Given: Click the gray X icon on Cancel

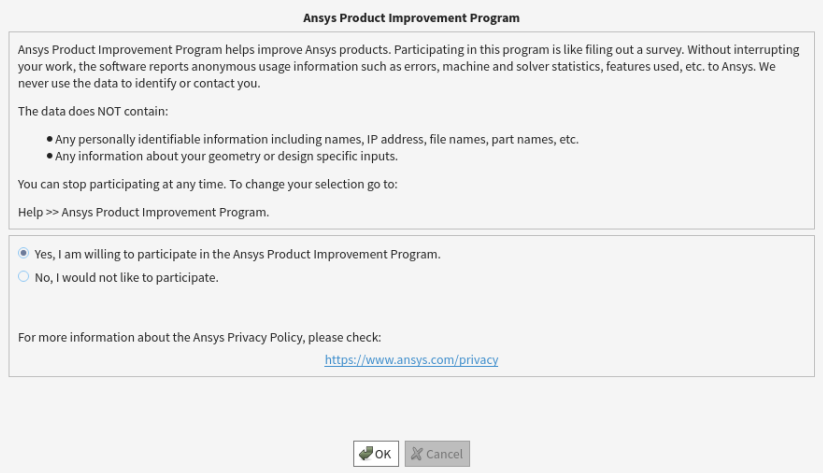Looking at the screenshot, I should (417, 454).
